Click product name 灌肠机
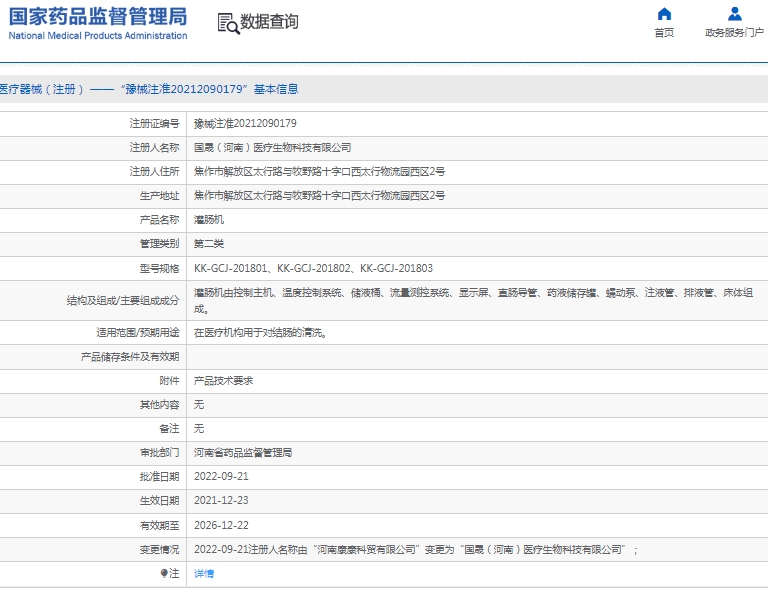 tap(209, 219)
